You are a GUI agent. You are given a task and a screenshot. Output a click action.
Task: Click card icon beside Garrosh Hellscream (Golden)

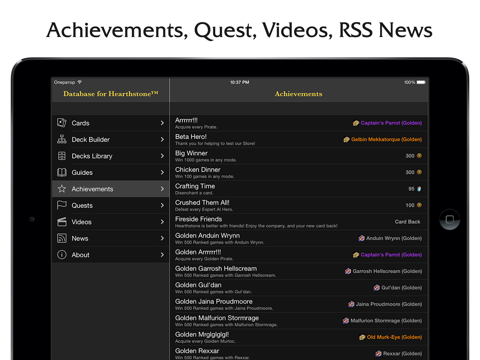pos(348,271)
